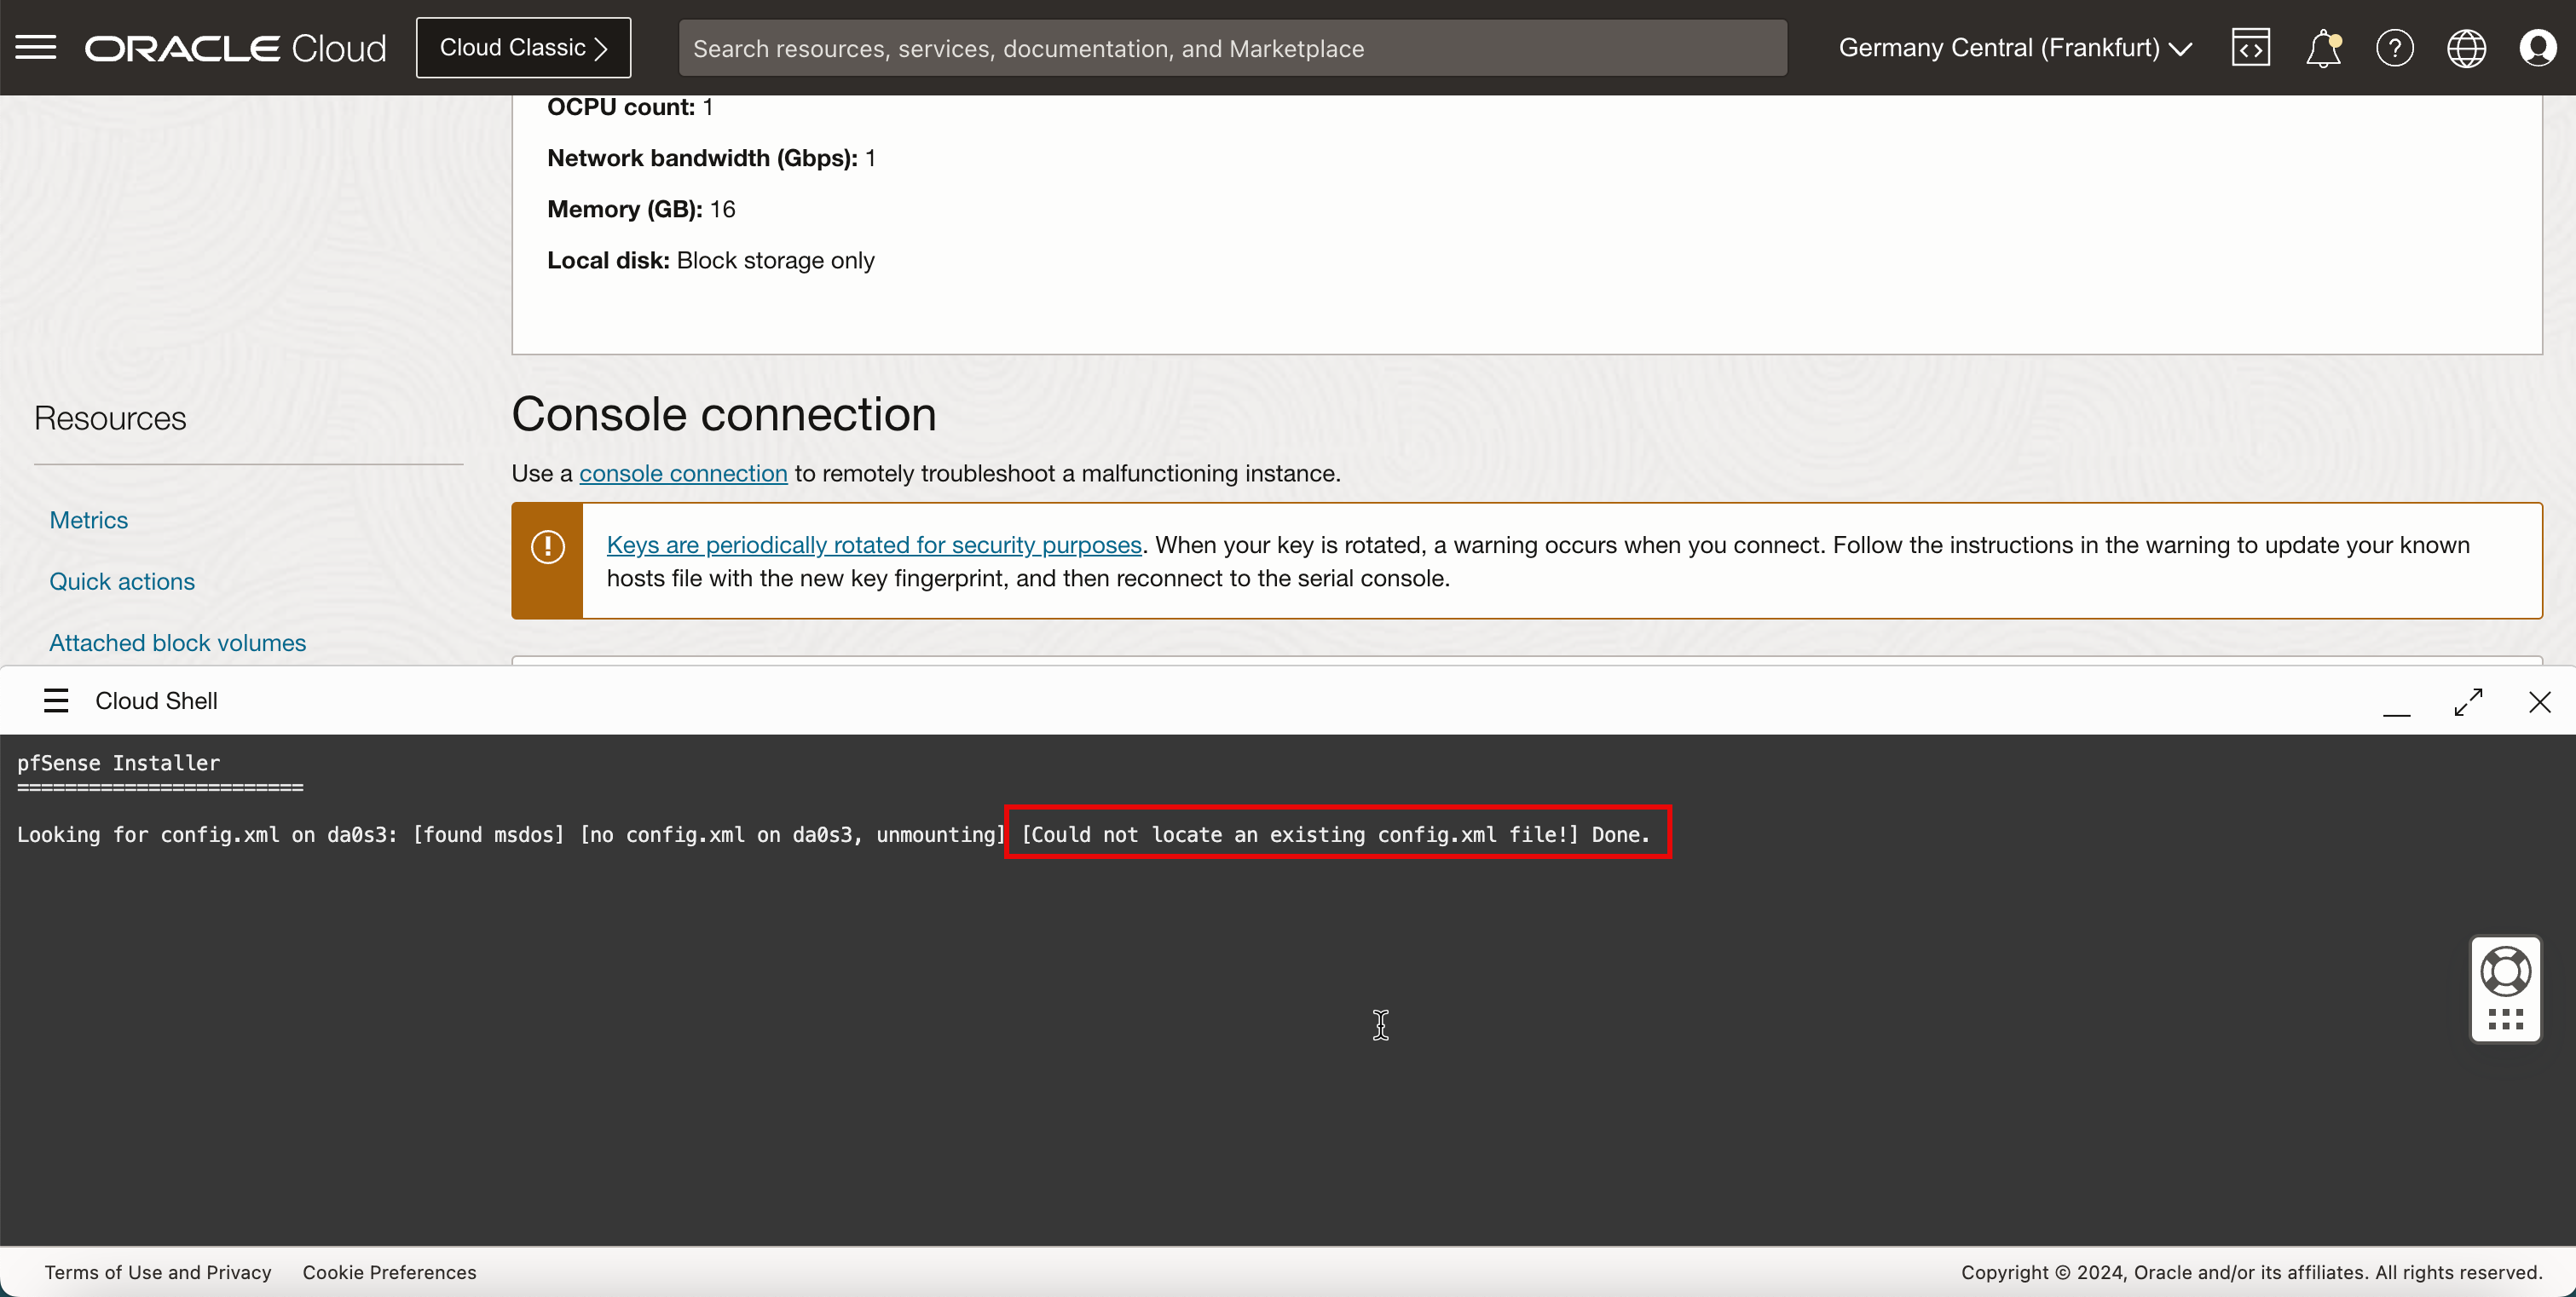Maximize the Cloud Shell panel
The image size is (2576, 1297).
(x=2468, y=702)
